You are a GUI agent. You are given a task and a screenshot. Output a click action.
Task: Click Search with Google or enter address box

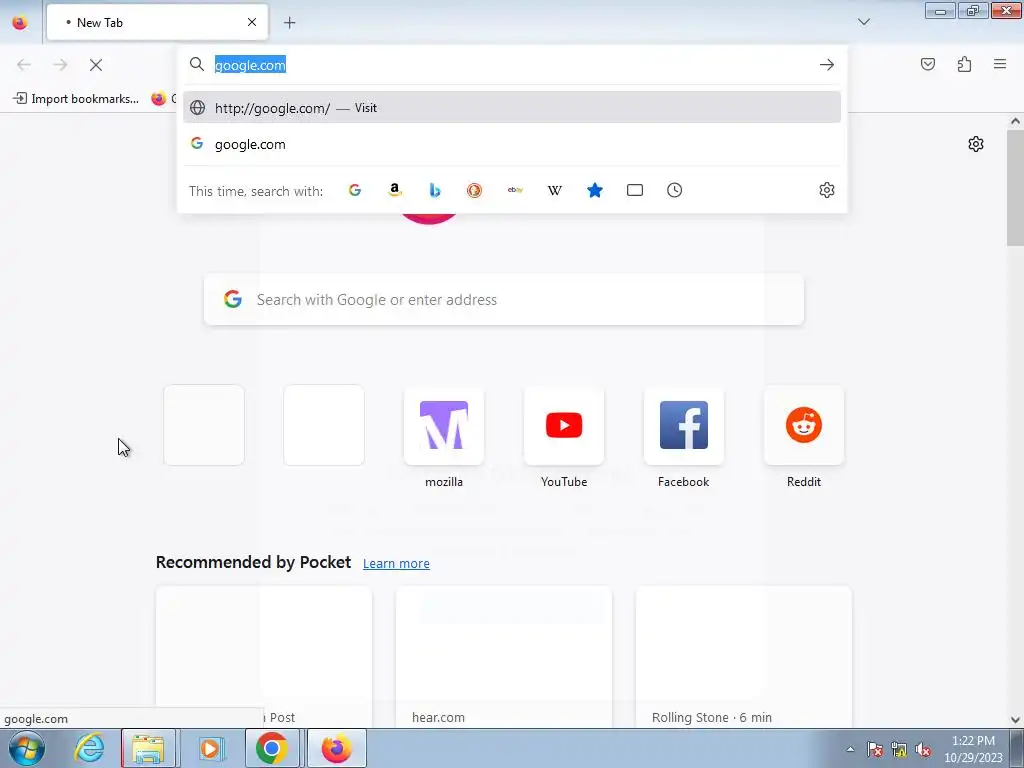[504, 300]
